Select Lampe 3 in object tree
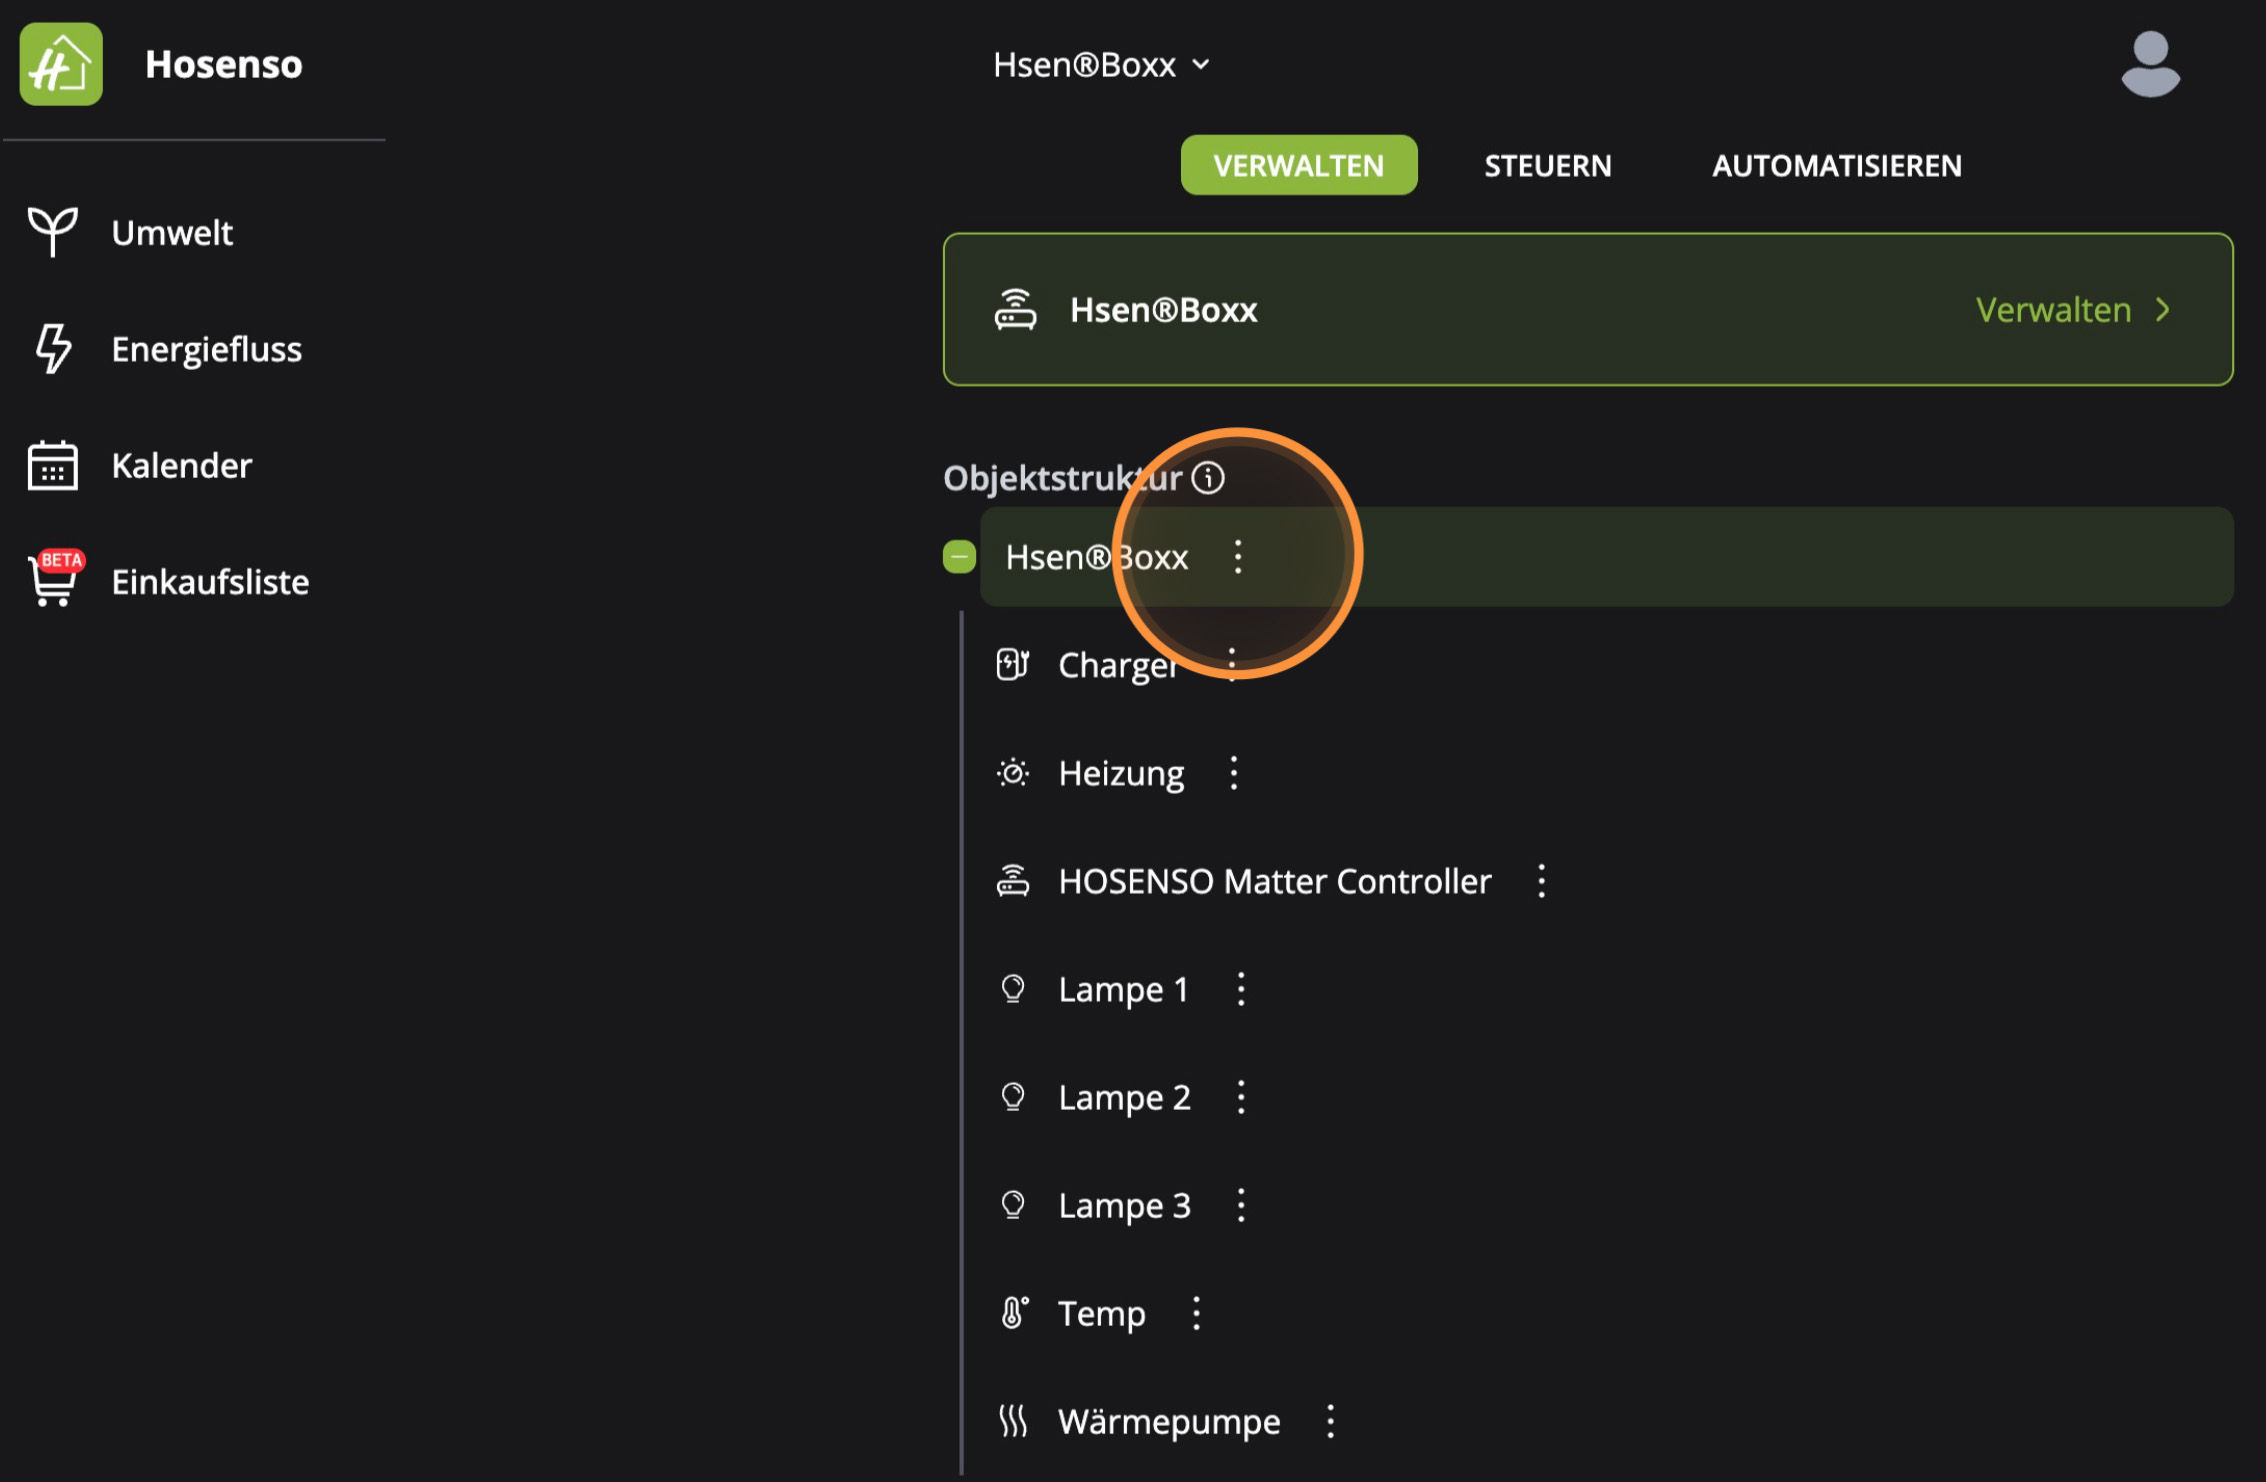Image resolution: width=2266 pixels, height=1482 pixels. [x=1124, y=1205]
